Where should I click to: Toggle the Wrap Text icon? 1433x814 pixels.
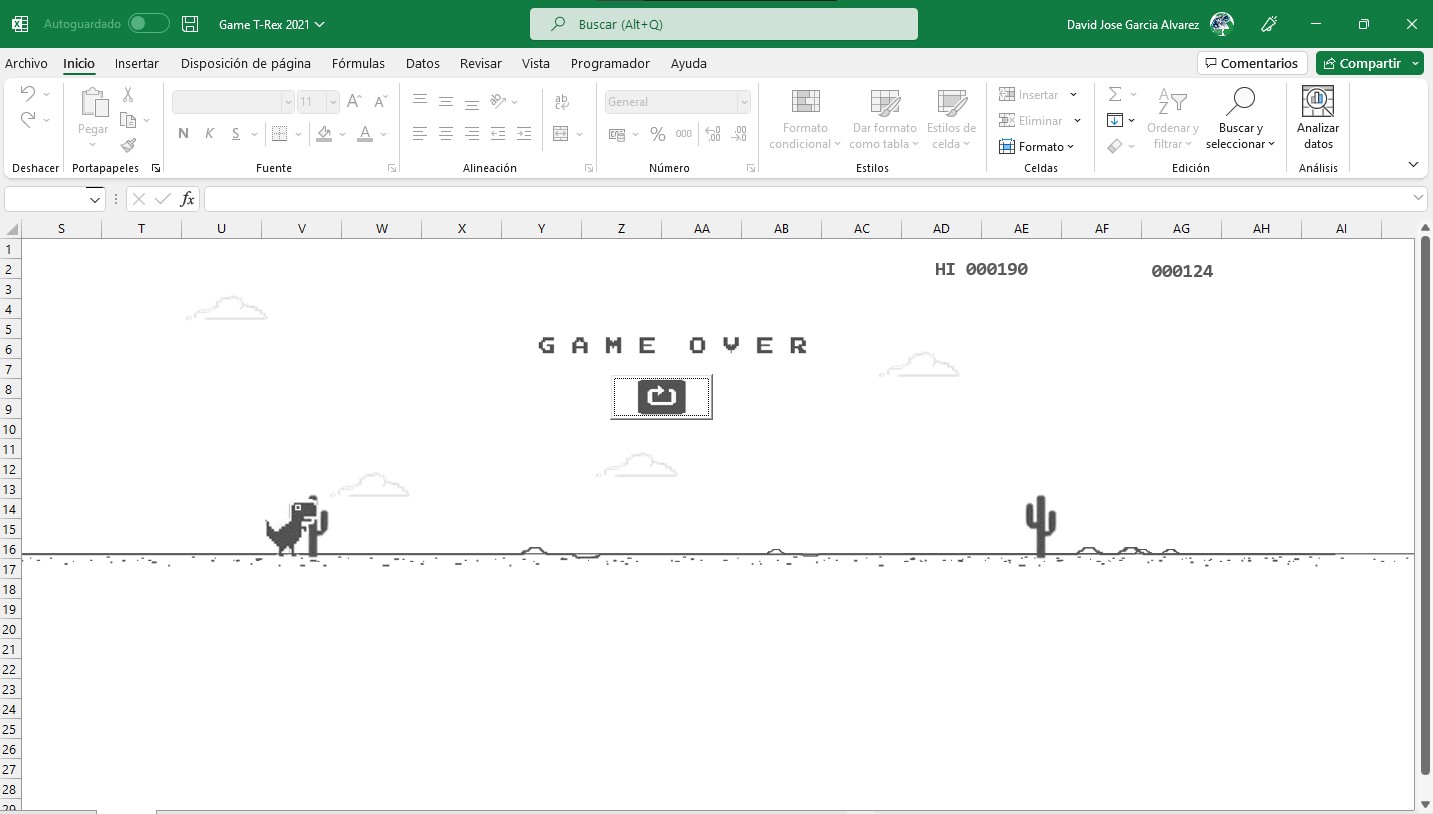coord(561,101)
